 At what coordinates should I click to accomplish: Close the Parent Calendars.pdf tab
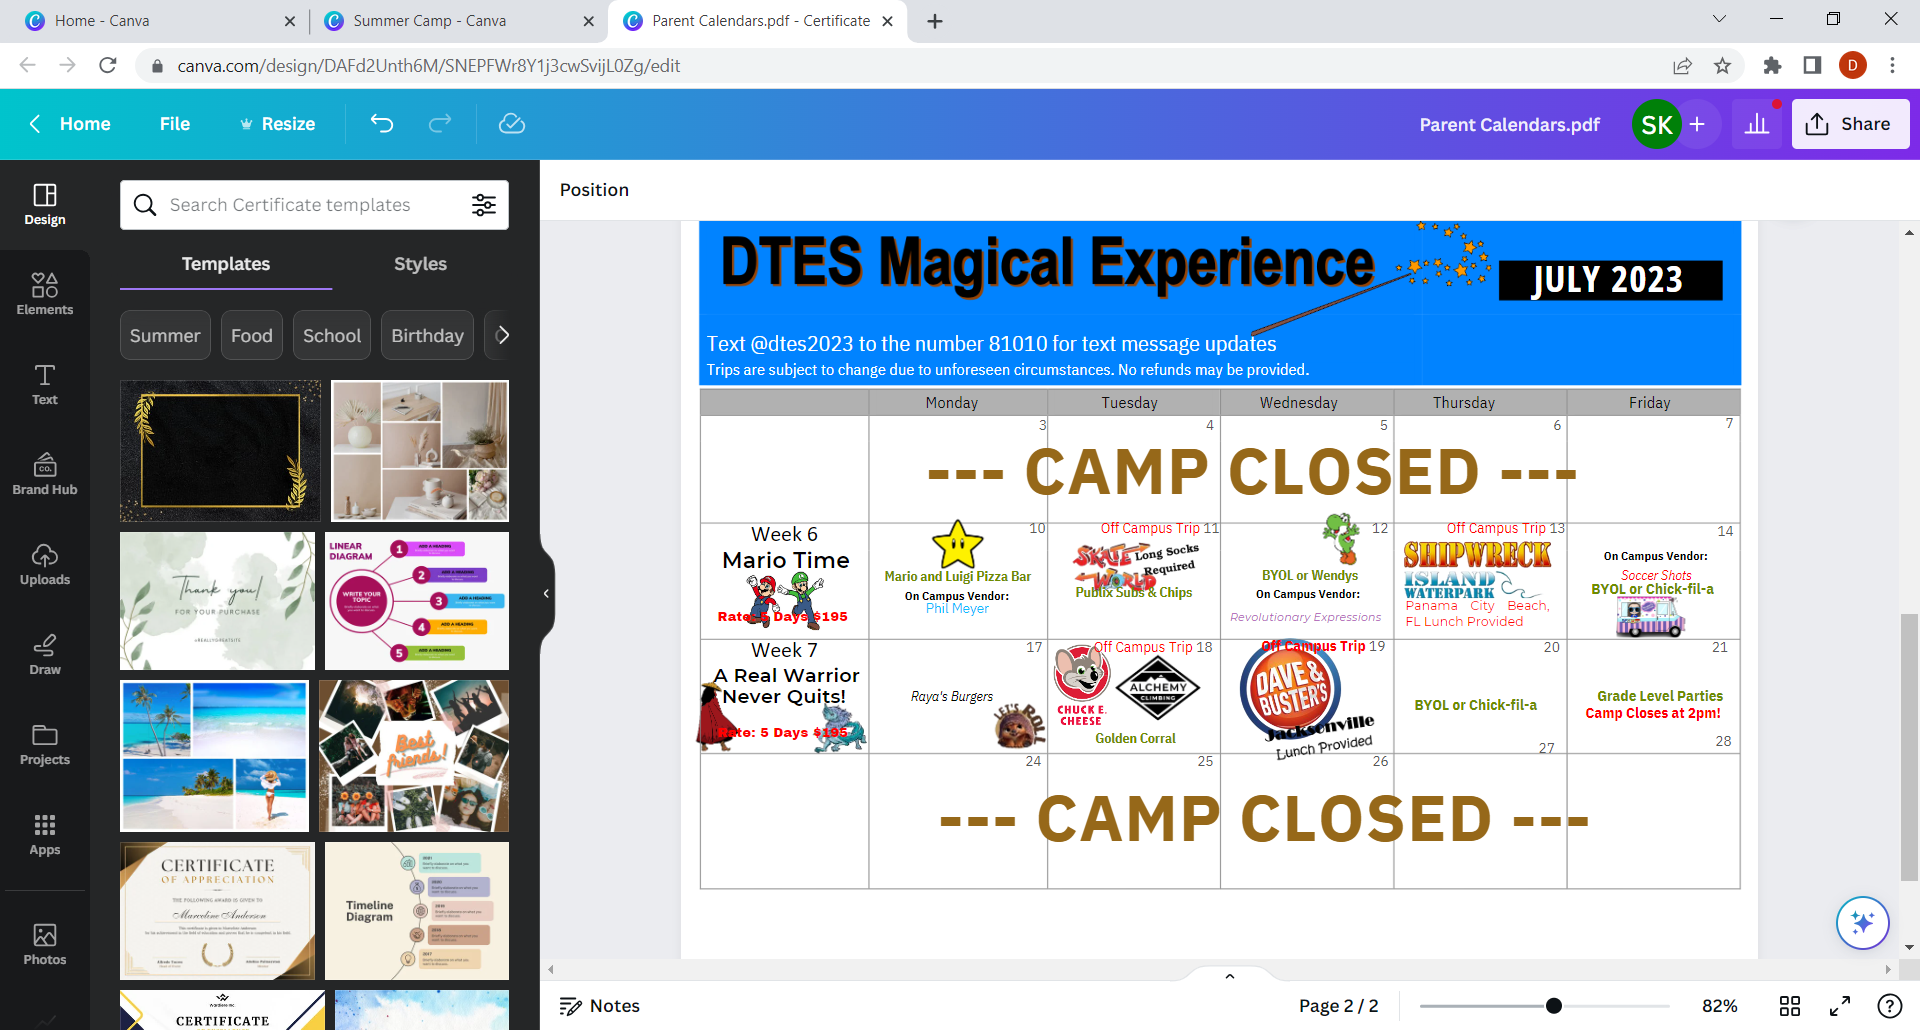[x=887, y=21]
